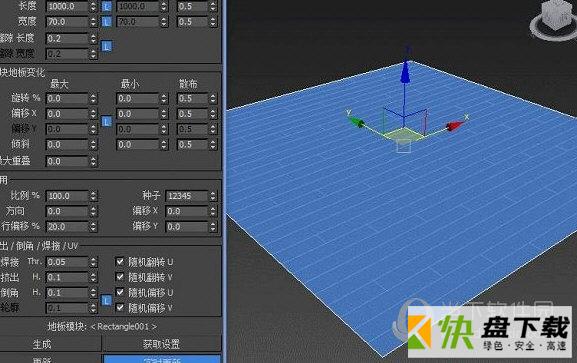
Task: Click the 旋转 % minimum value field
Action: click(138, 98)
